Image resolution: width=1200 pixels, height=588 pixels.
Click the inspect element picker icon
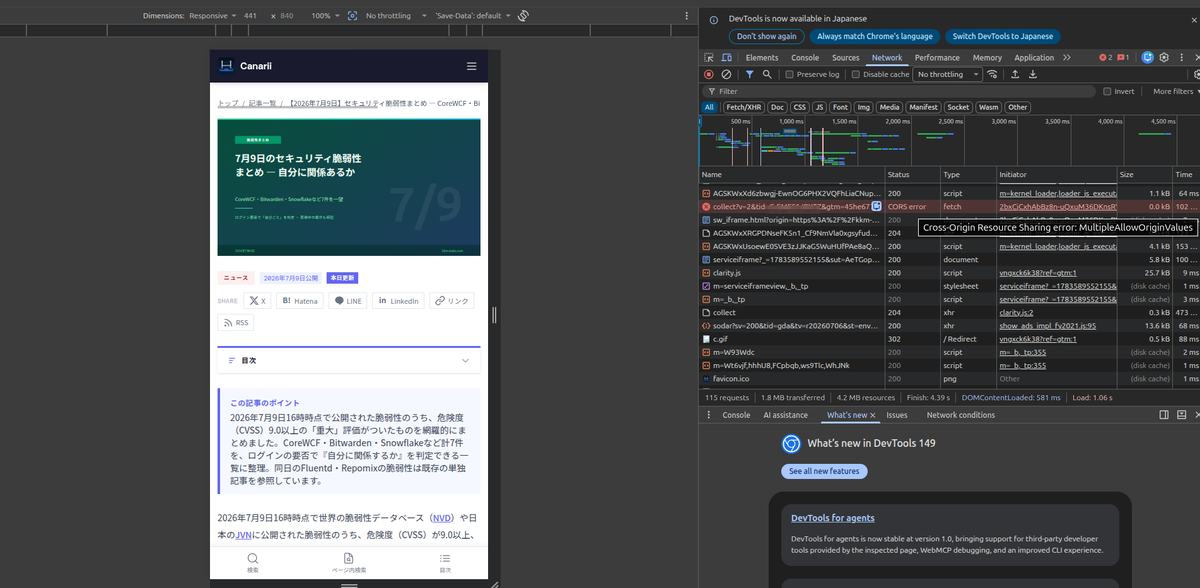click(709, 58)
